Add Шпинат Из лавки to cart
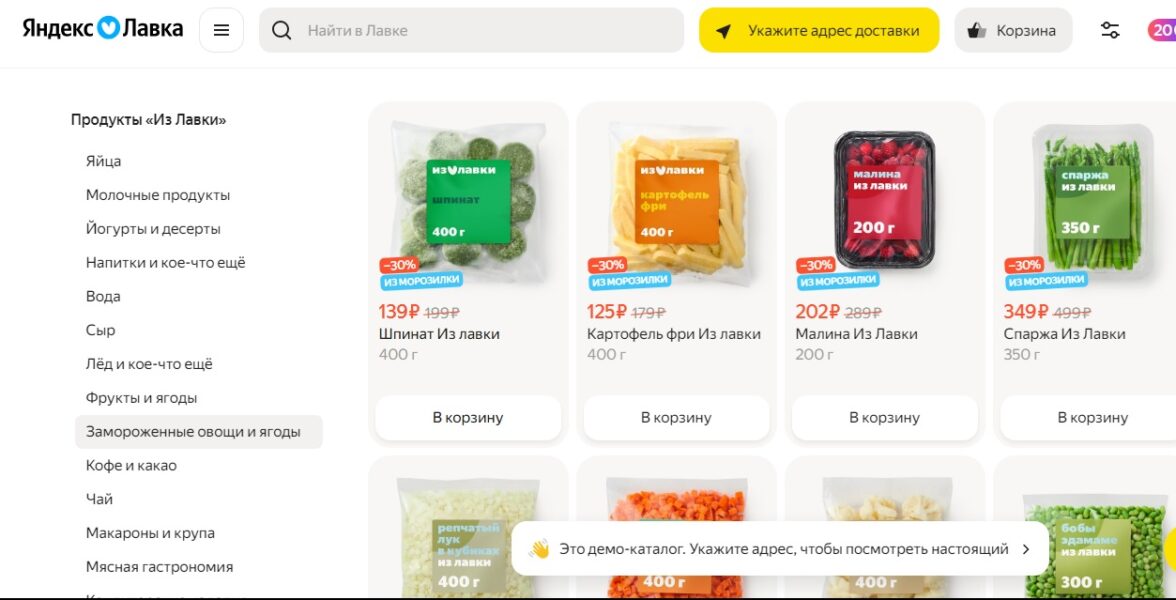The height and width of the screenshot is (600, 1176). (468, 418)
